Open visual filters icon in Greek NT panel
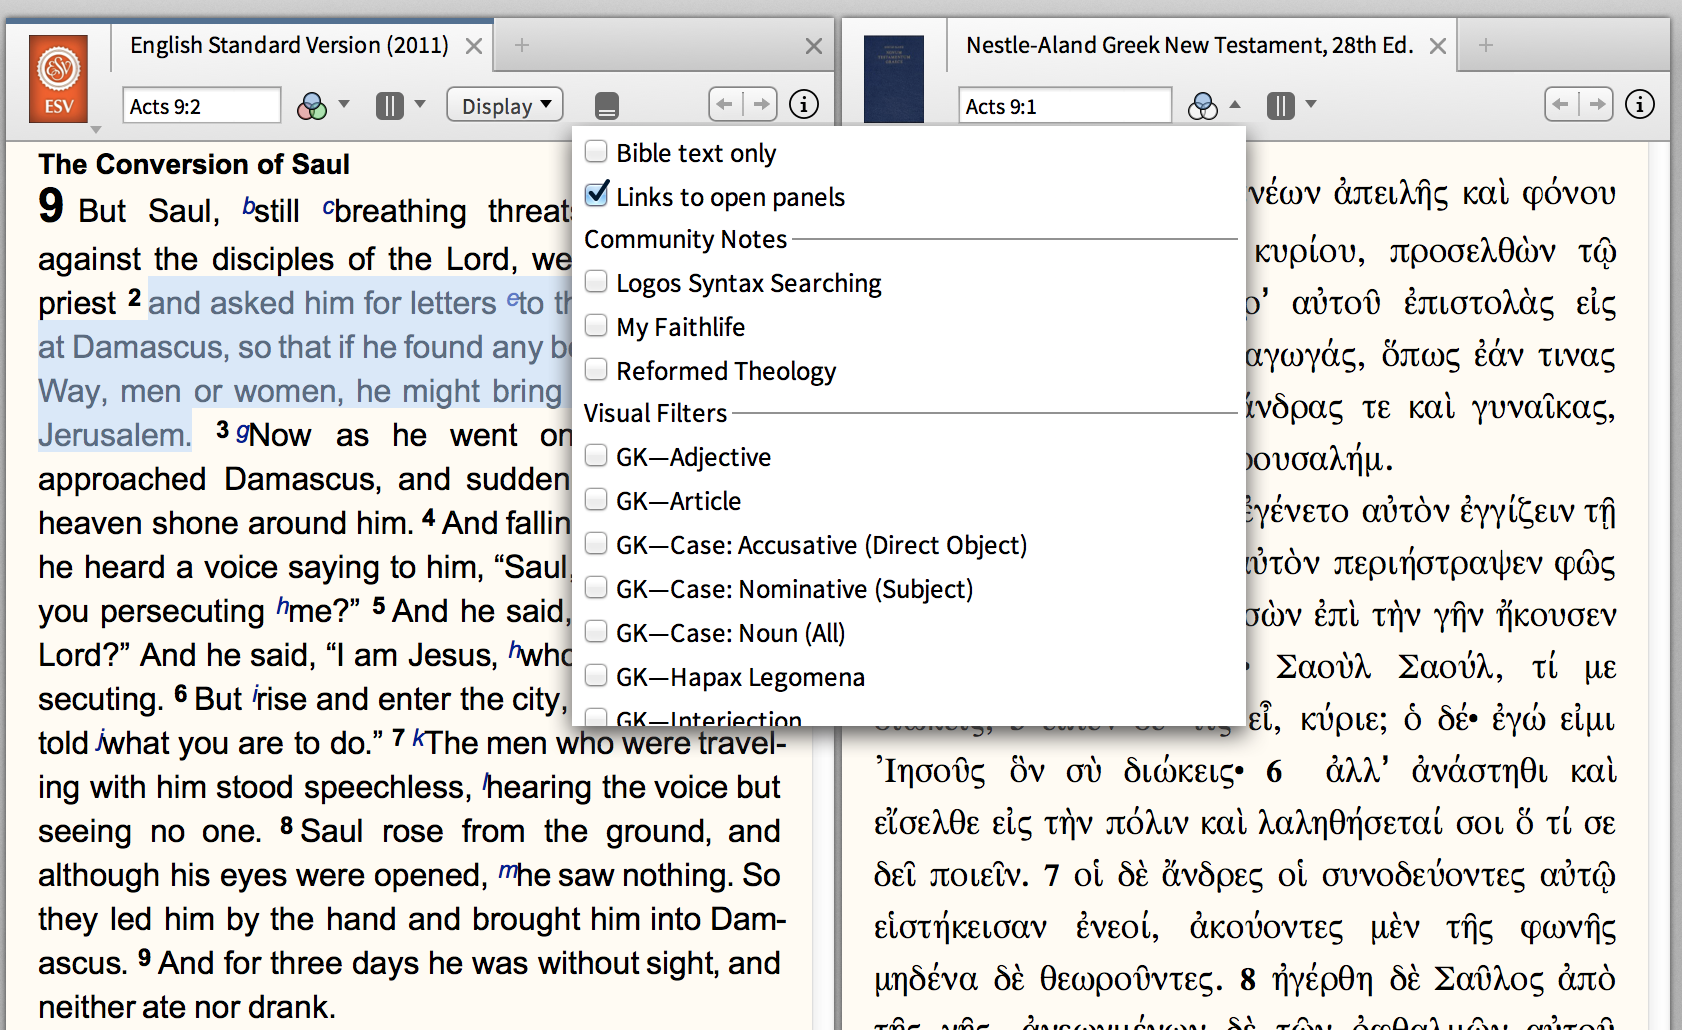 click(1202, 105)
